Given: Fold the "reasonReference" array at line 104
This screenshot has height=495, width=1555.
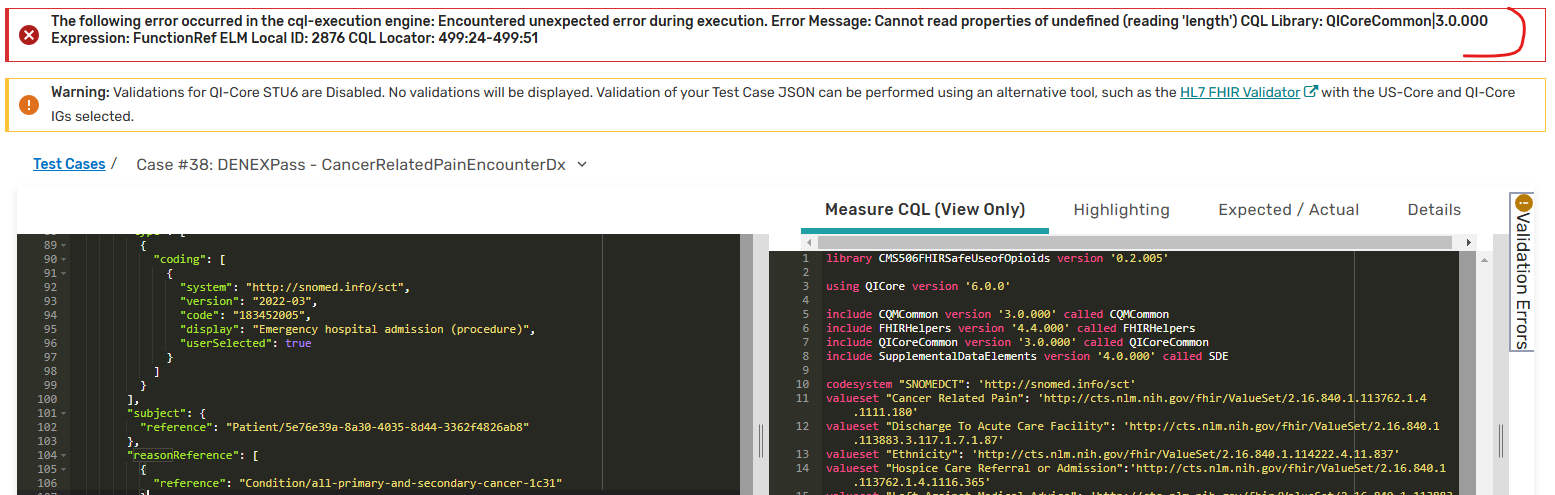Looking at the screenshot, I should [x=63, y=455].
